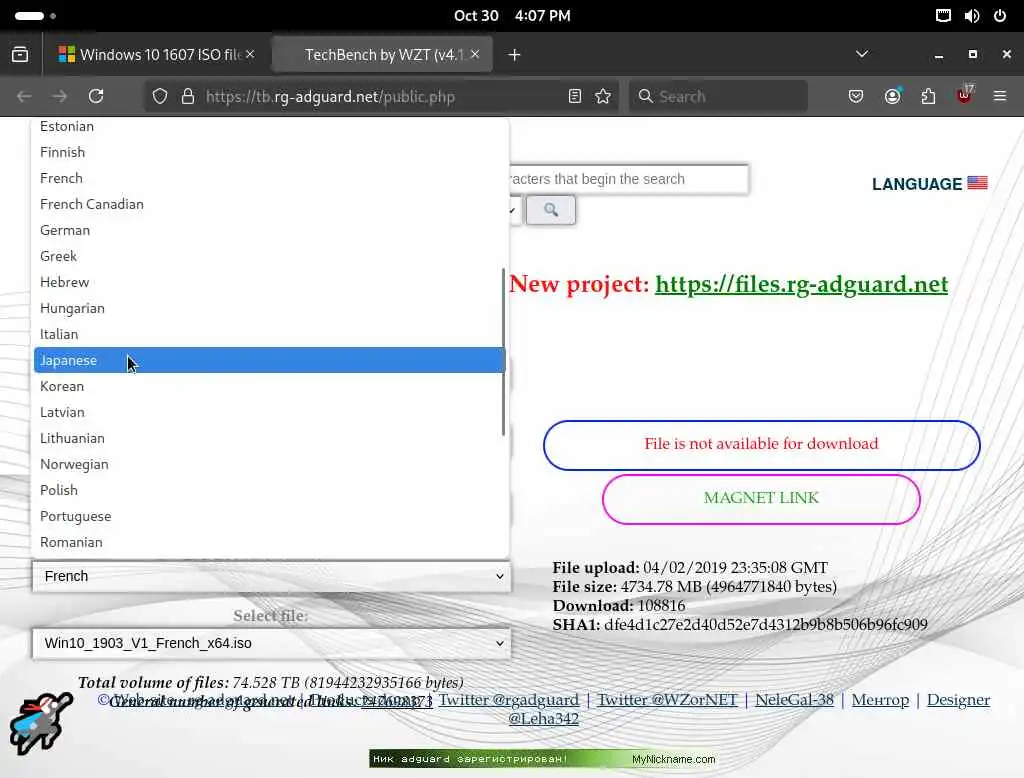Click the magnifier search button on page

[551, 210]
